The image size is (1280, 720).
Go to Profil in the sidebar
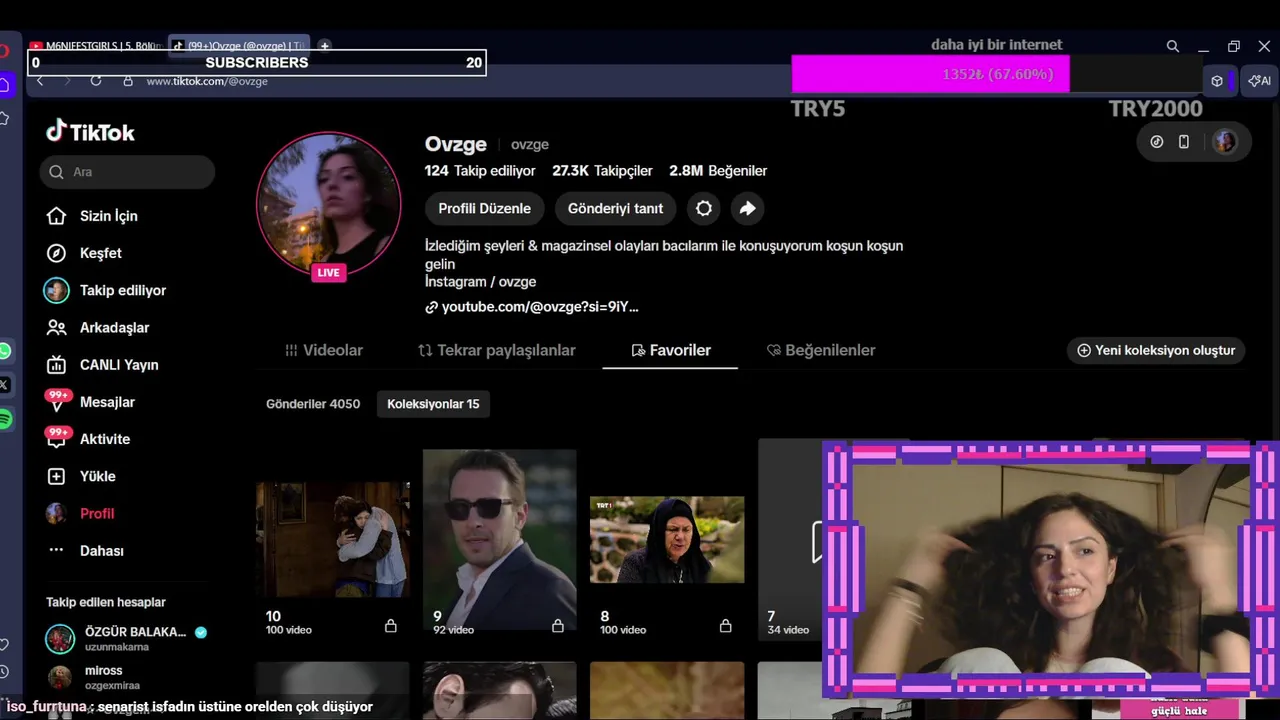click(x=97, y=513)
